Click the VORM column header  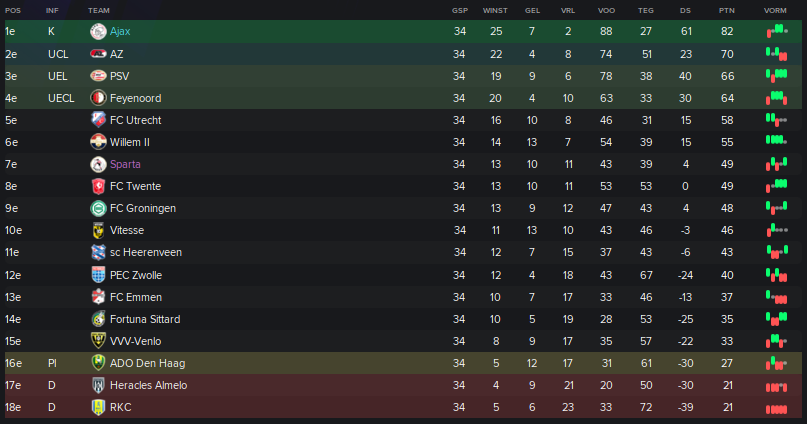[x=775, y=10]
